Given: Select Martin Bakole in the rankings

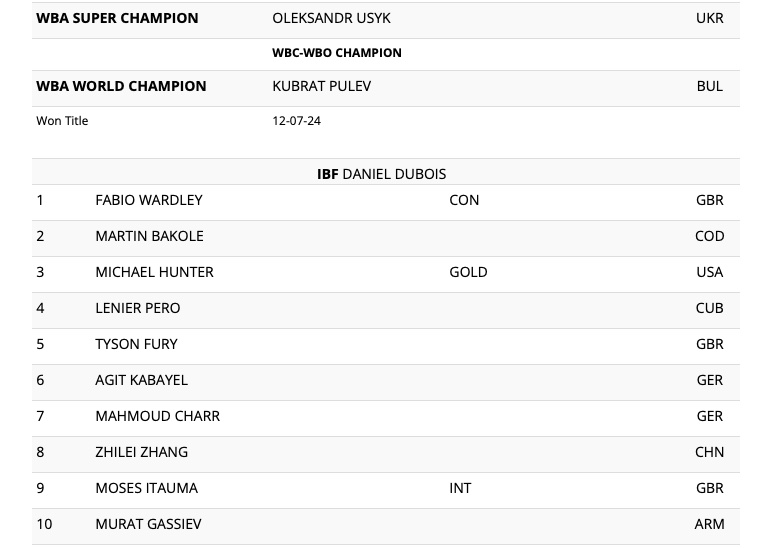Looking at the screenshot, I should point(149,236).
